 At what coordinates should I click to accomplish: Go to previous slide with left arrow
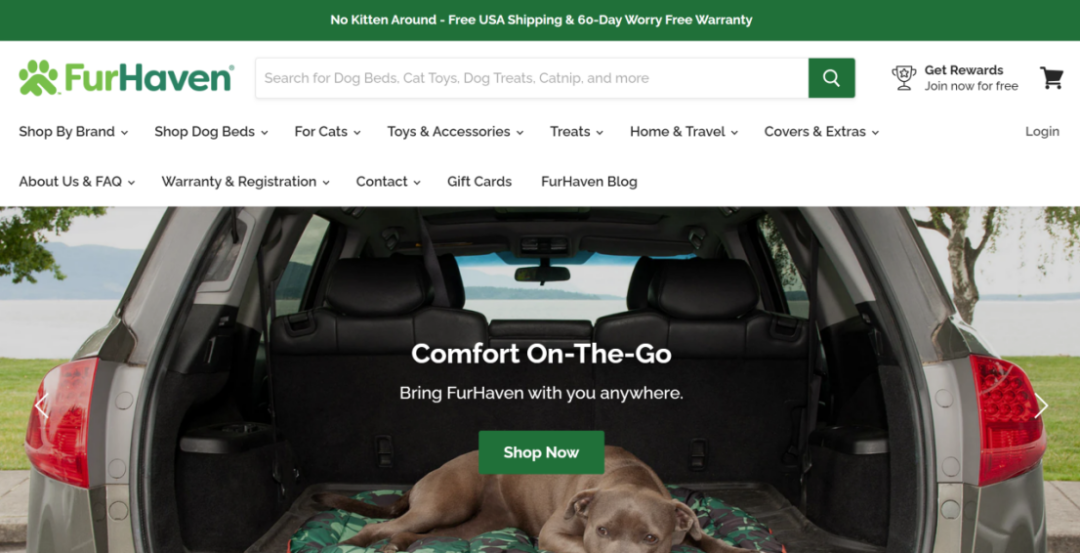pyautogui.click(x=41, y=406)
